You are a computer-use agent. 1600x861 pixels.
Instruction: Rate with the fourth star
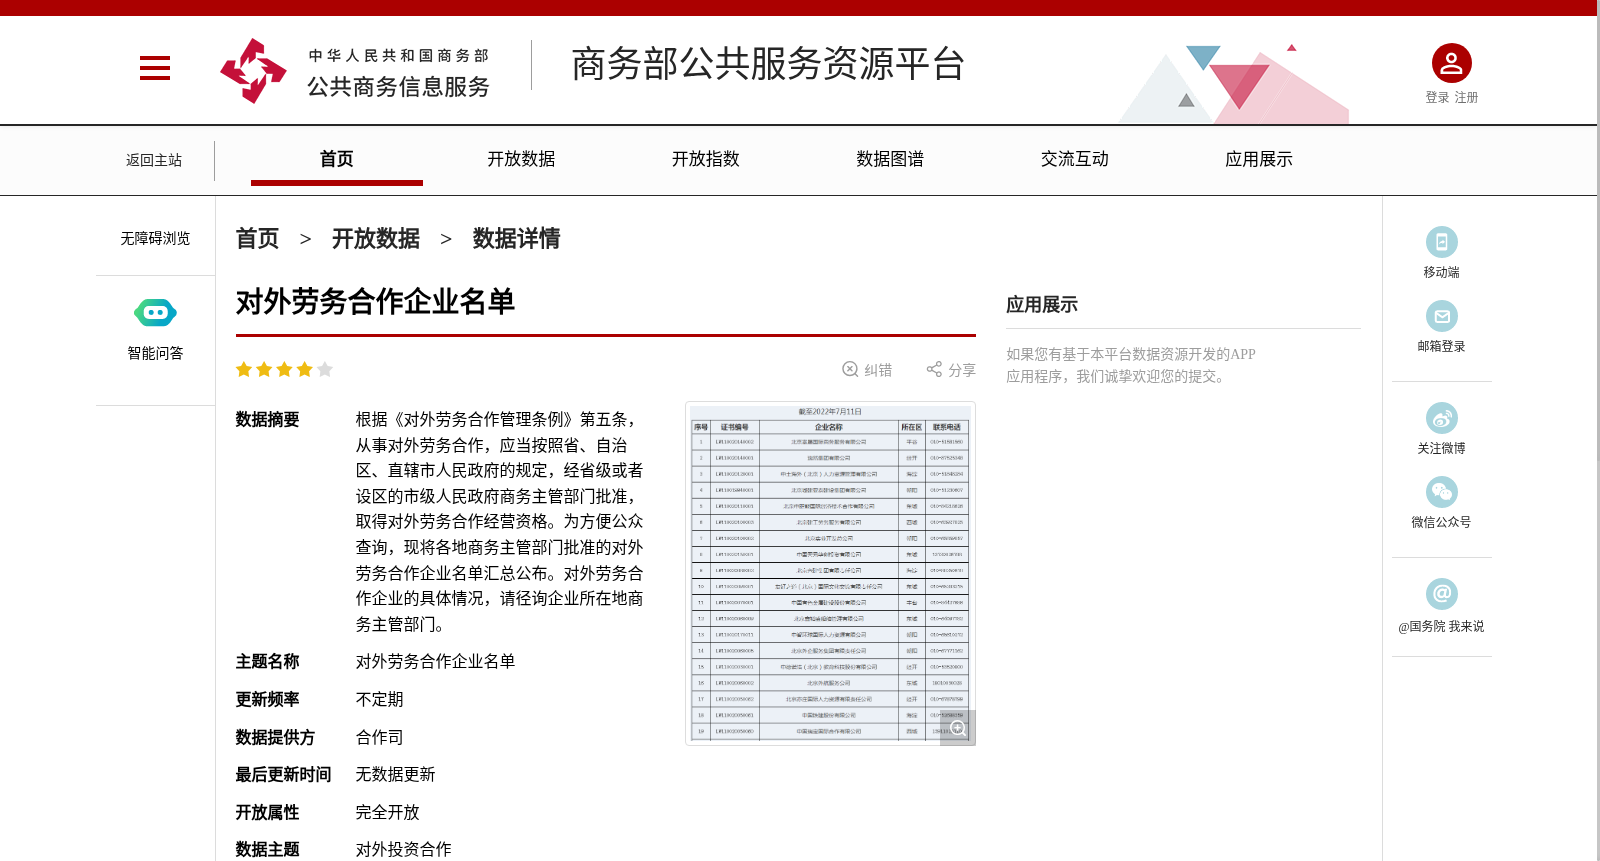[304, 370]
